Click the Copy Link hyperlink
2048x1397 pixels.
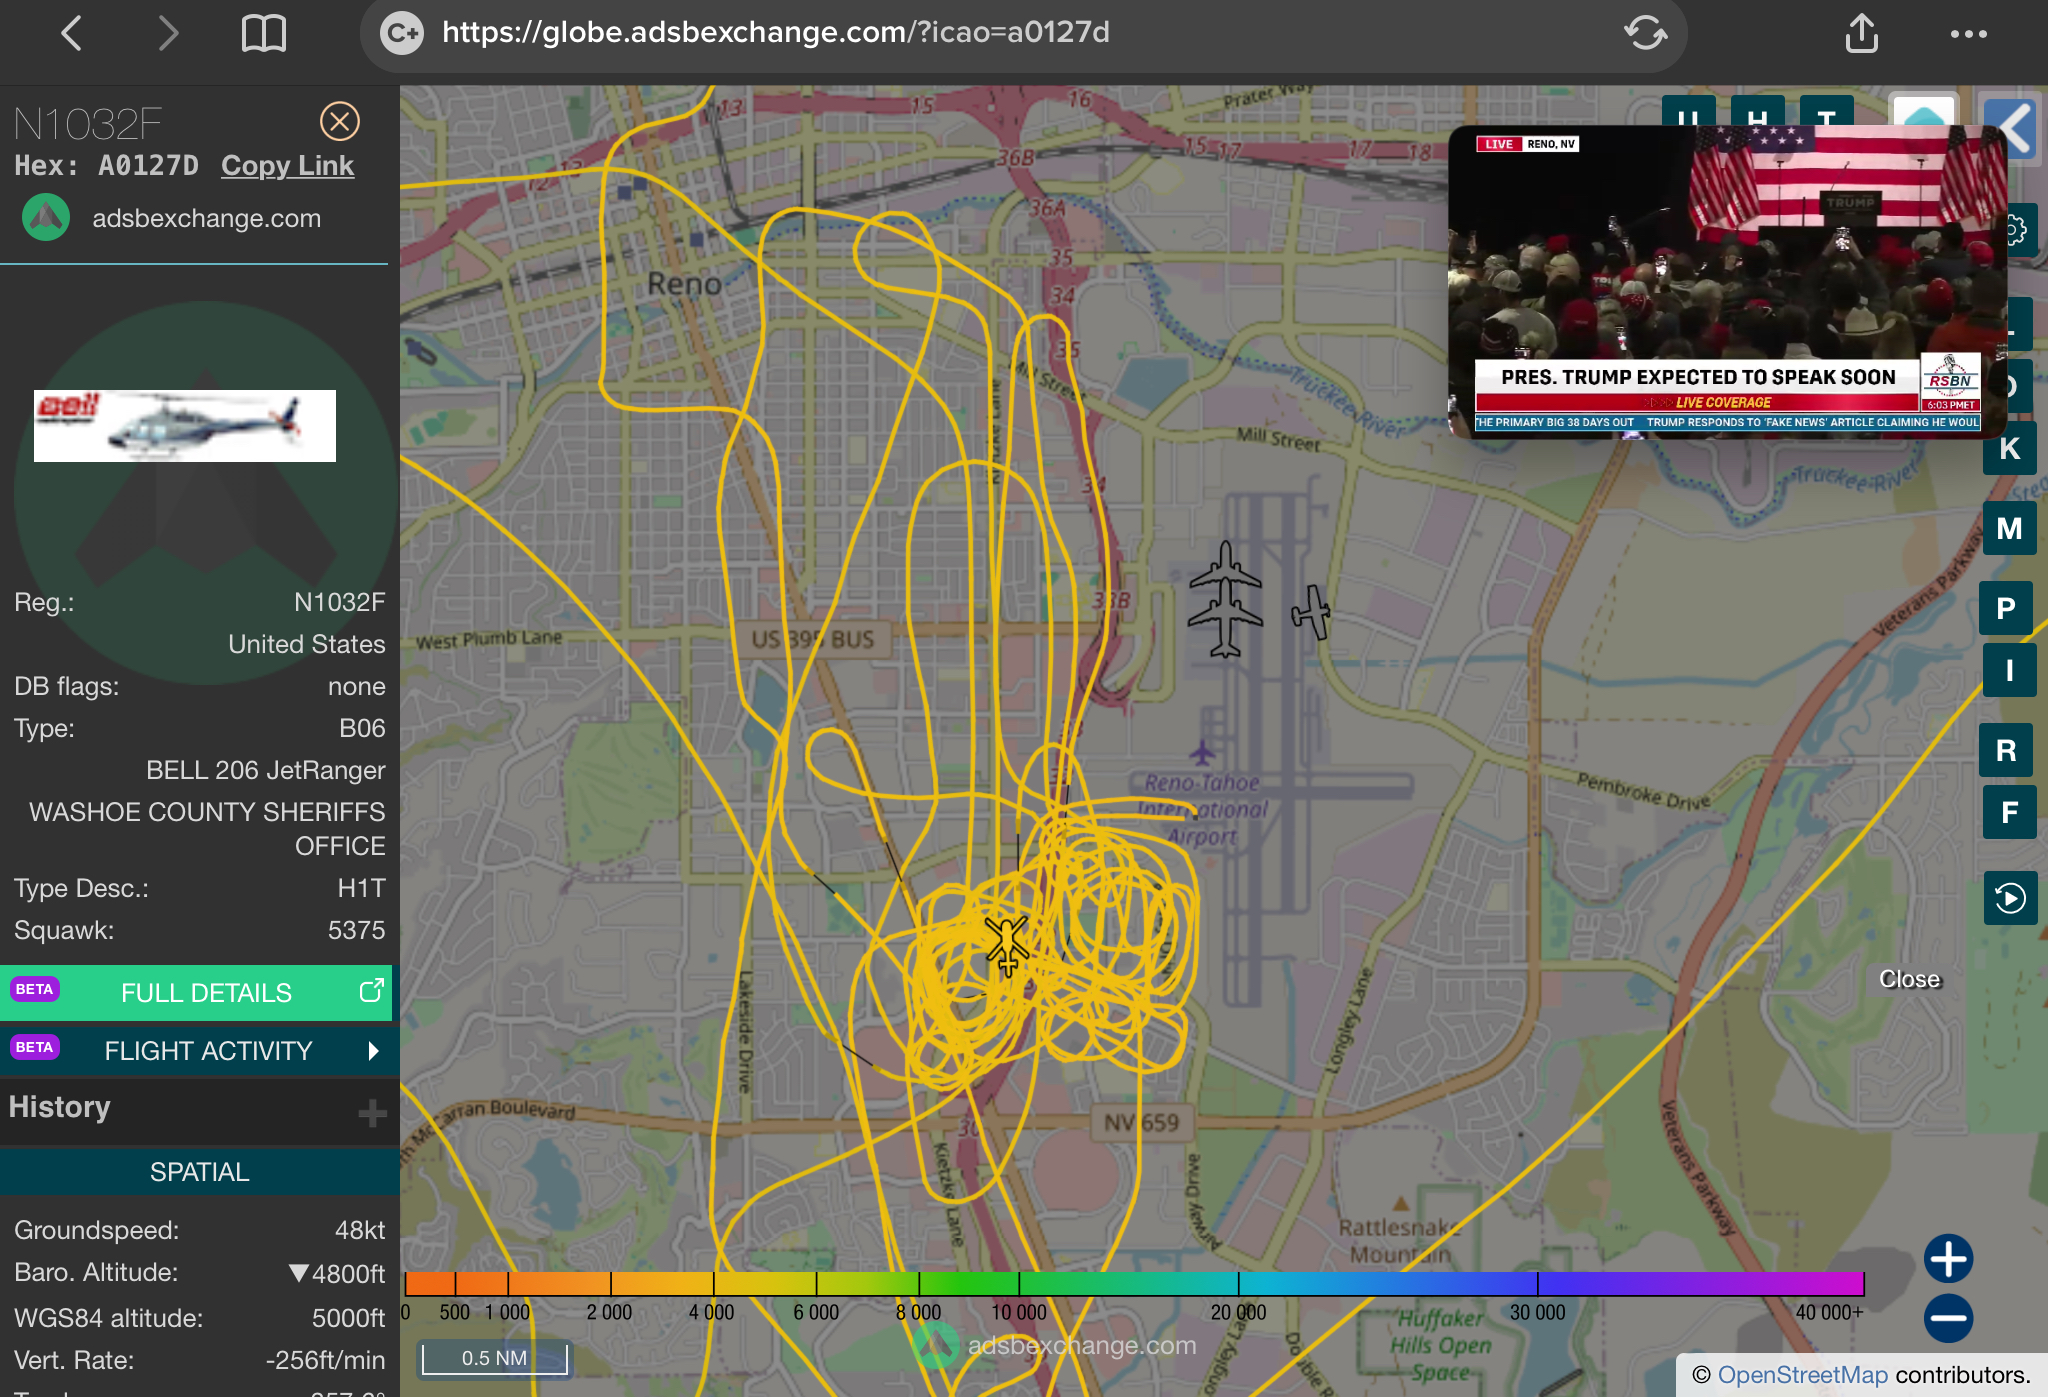click(x=287, y=165)
